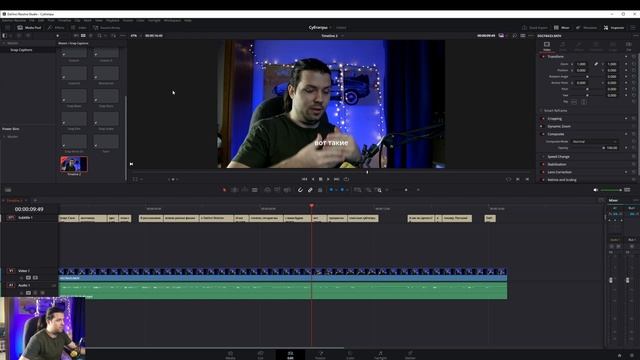Open the Composite Mode dropdown
The image size is (640, 360).
[594, 141]
